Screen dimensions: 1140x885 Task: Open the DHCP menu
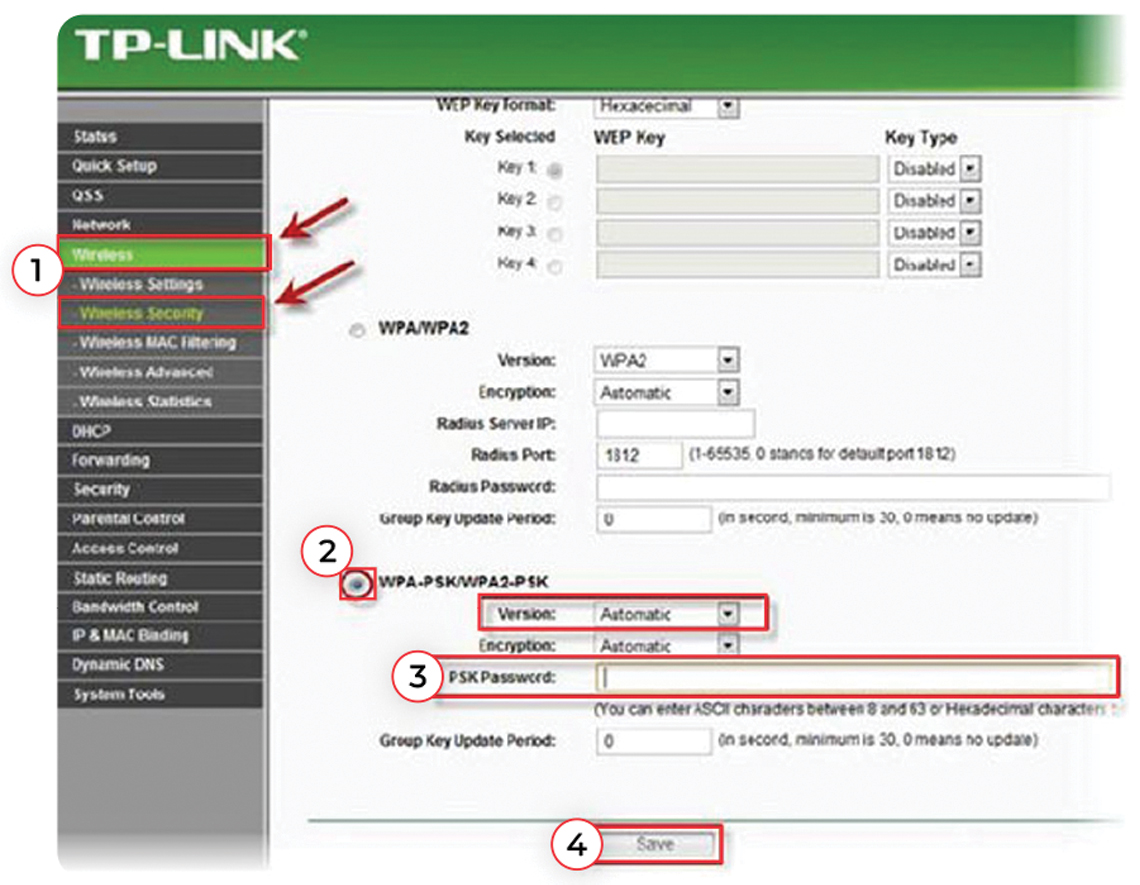160,431
